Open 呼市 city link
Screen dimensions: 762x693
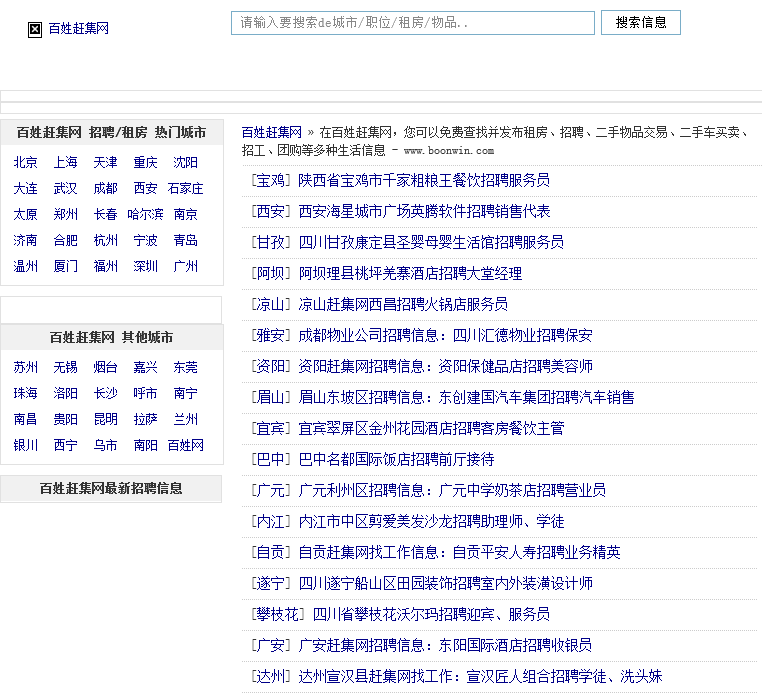[x=145, y=393]
